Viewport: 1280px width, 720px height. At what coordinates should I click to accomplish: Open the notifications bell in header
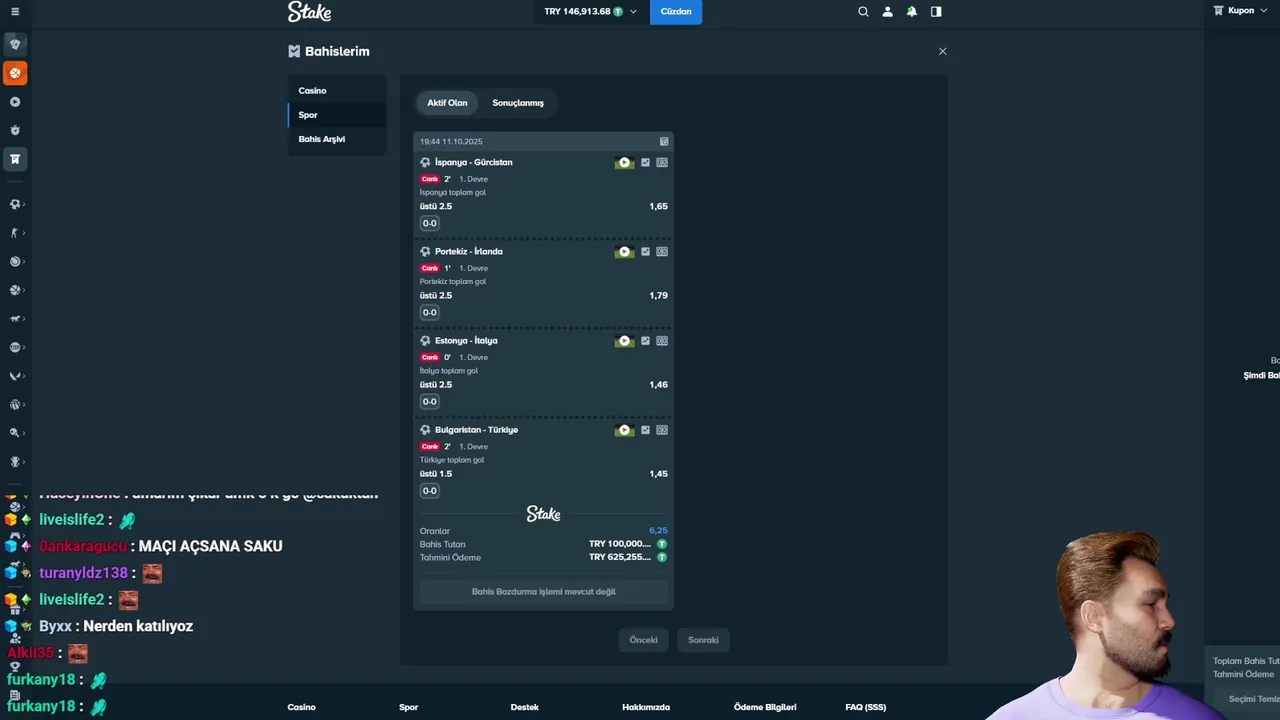[x=911, y=12]
